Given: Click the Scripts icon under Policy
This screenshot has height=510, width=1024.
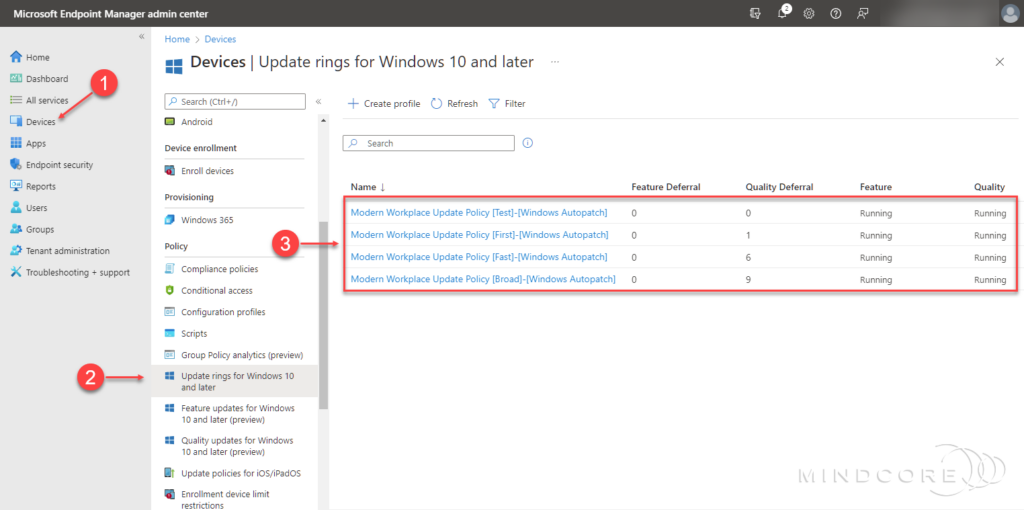Looking at the screenshot, I should (170, 334).
